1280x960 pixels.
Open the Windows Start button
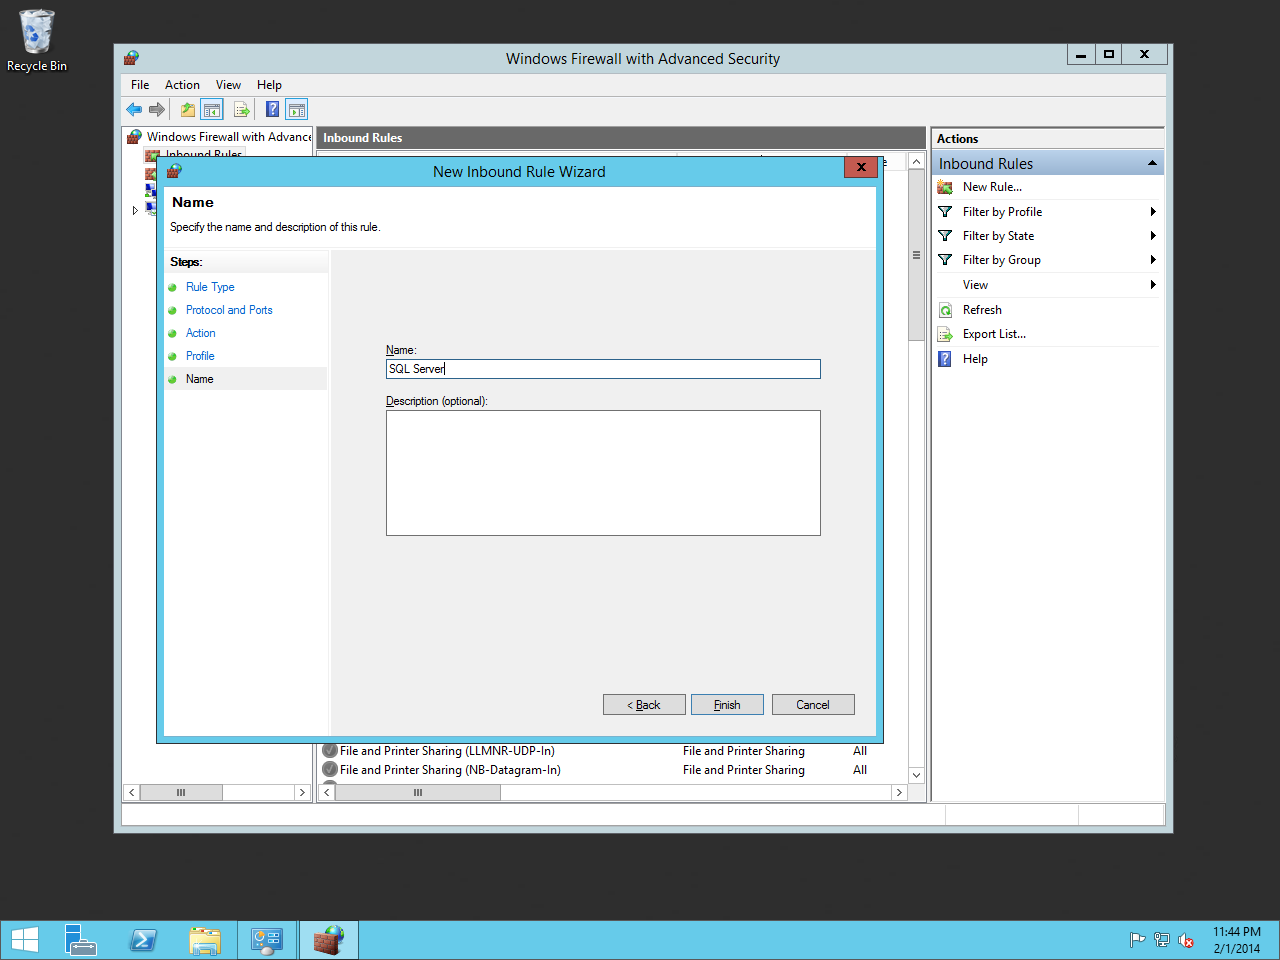tap(24, 940)
